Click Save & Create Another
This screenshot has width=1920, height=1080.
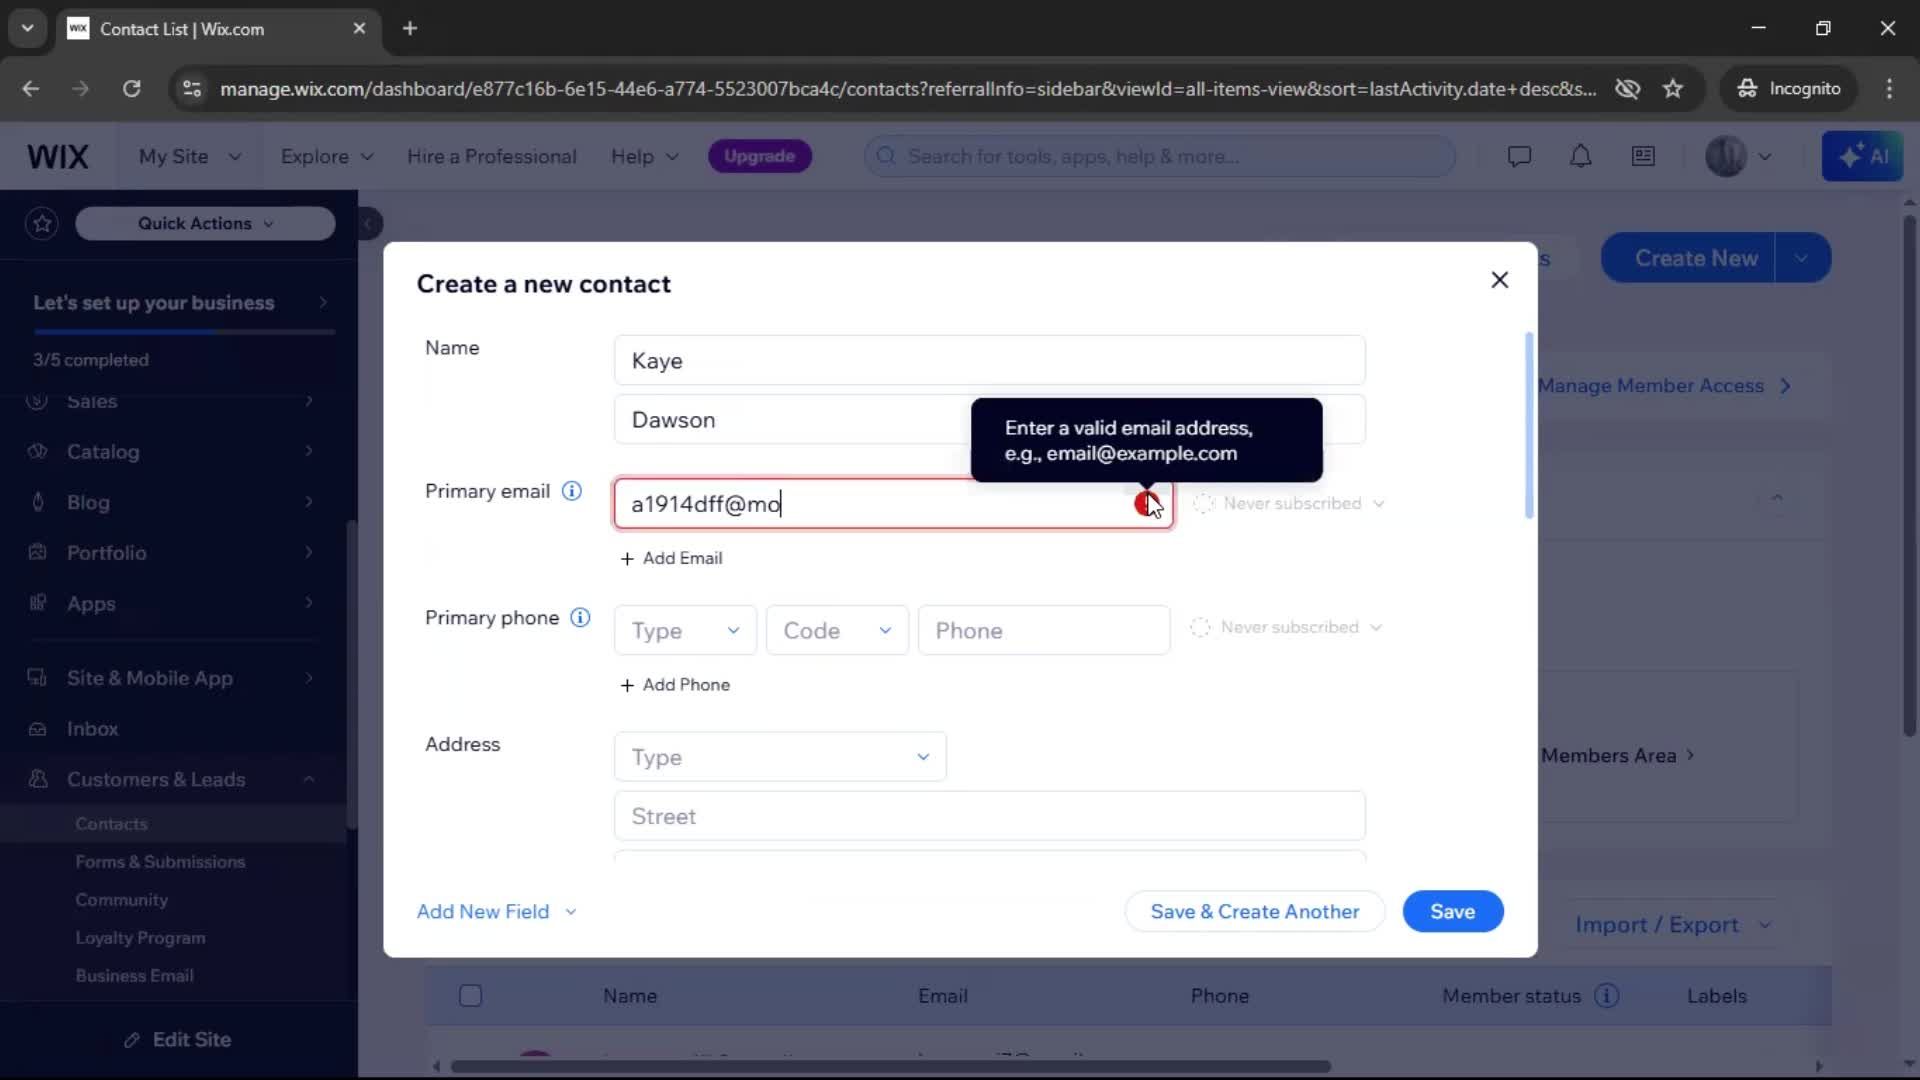point(1254,912)
